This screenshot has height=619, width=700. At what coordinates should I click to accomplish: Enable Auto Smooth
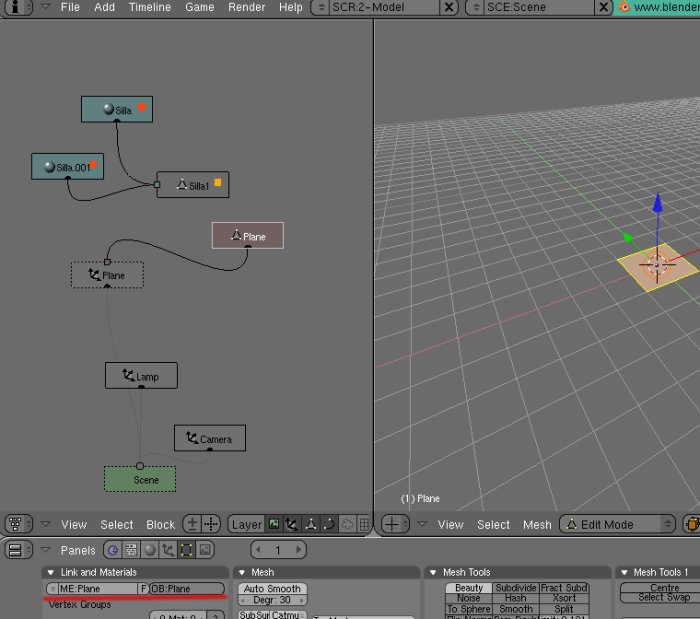(x=272, y=589)
